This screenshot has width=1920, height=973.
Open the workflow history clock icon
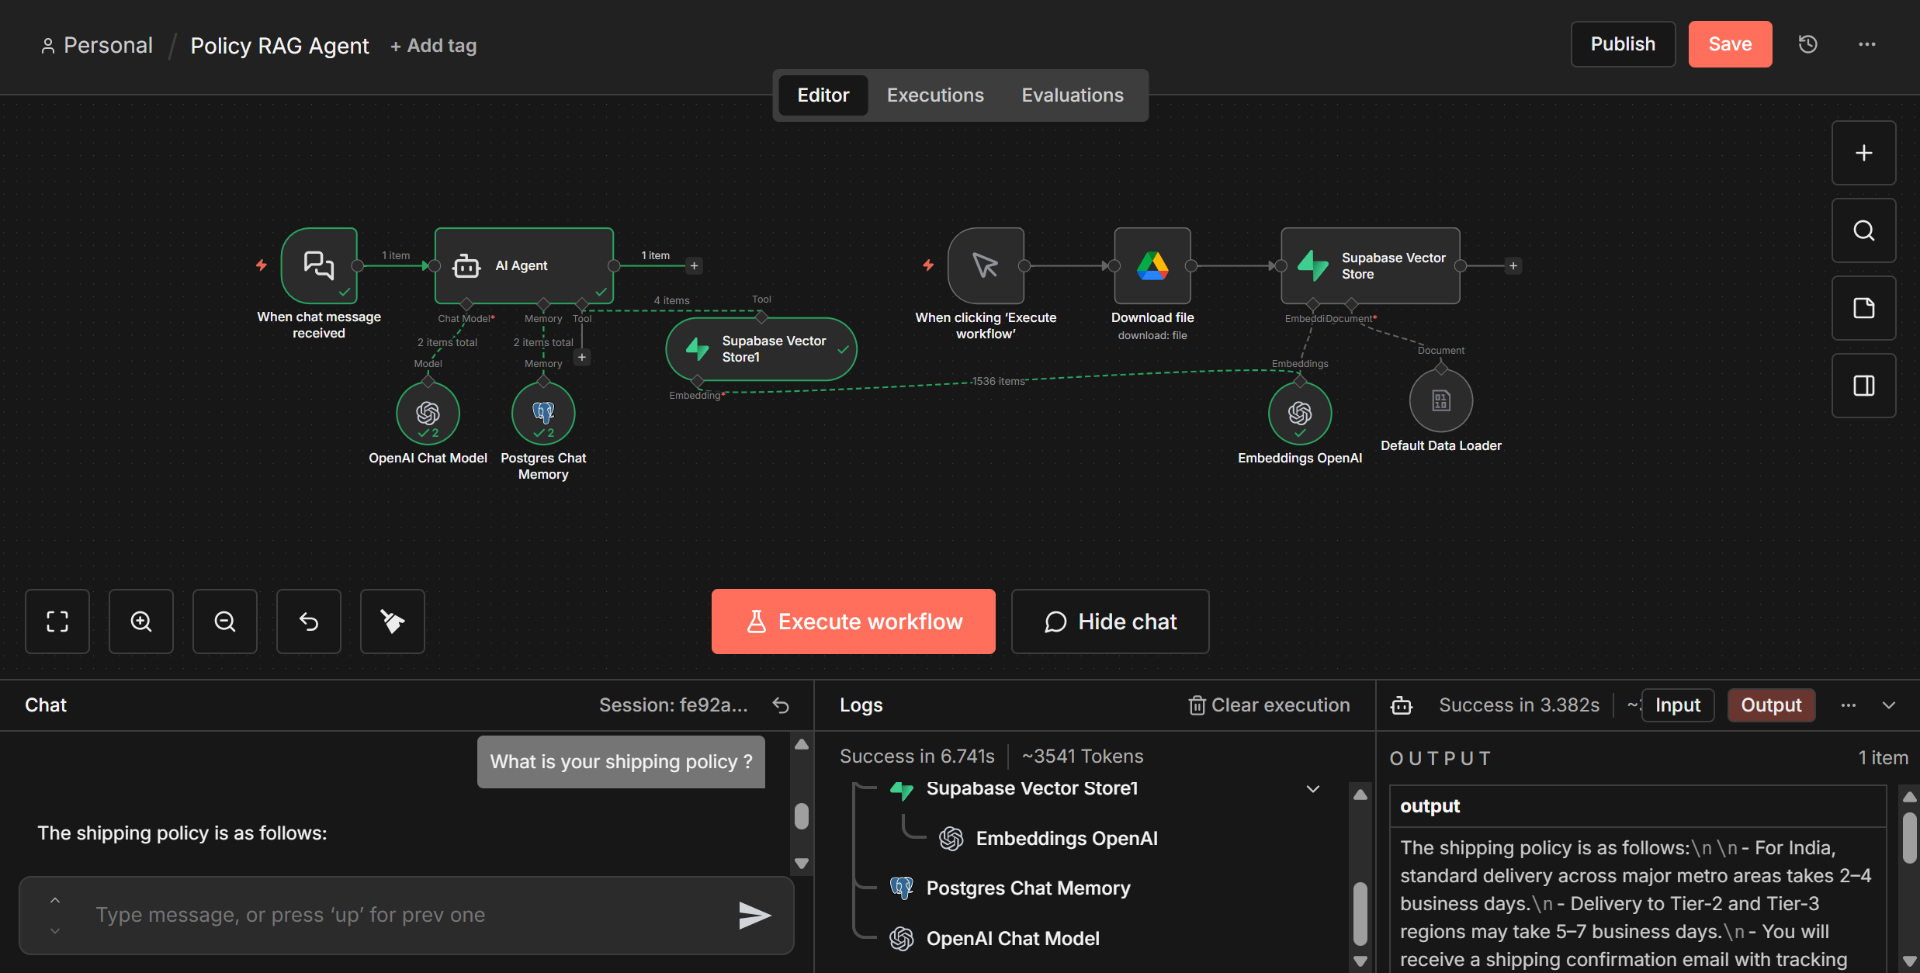coord(1807,44)
